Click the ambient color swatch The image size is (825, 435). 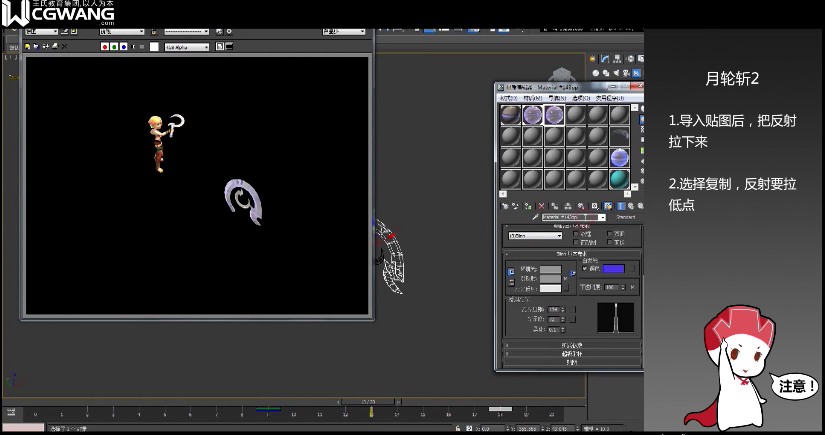click(550, 269)
